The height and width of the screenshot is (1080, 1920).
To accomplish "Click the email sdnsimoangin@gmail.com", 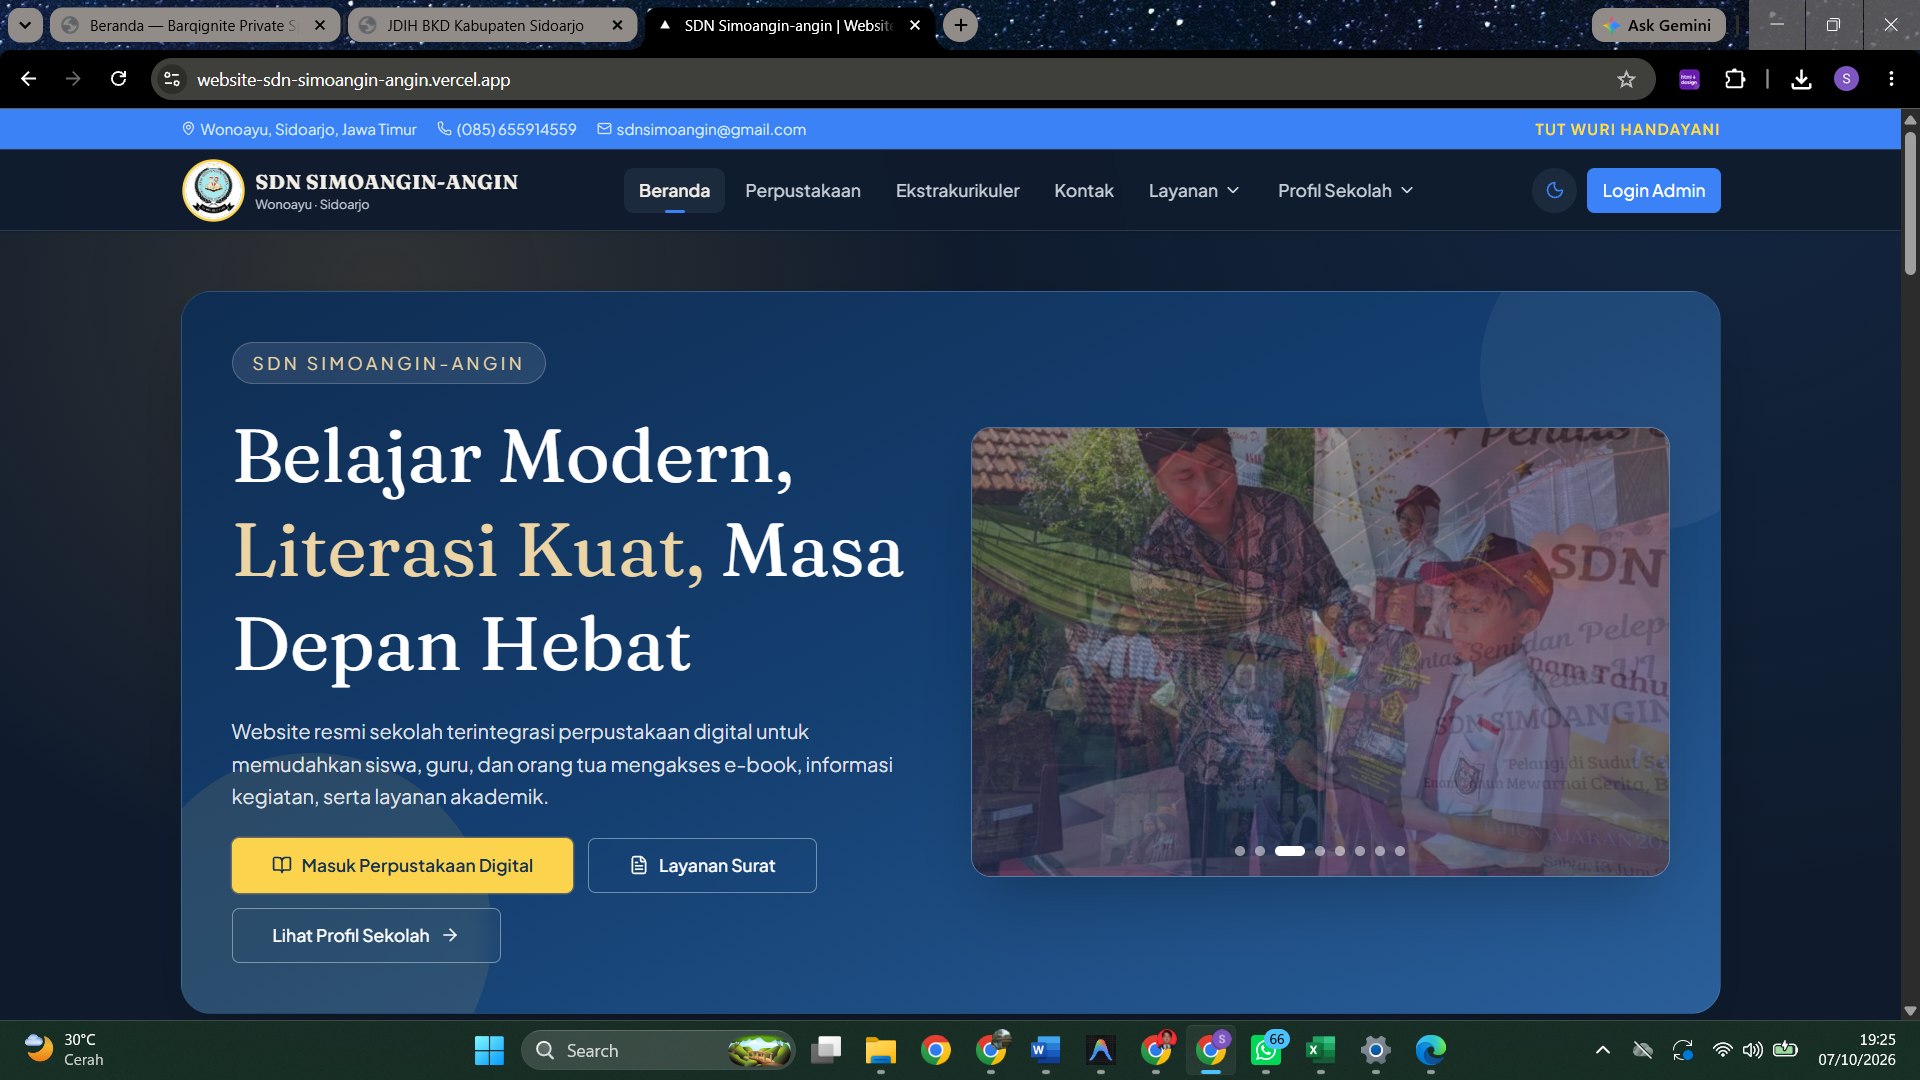I will [711, 129].
